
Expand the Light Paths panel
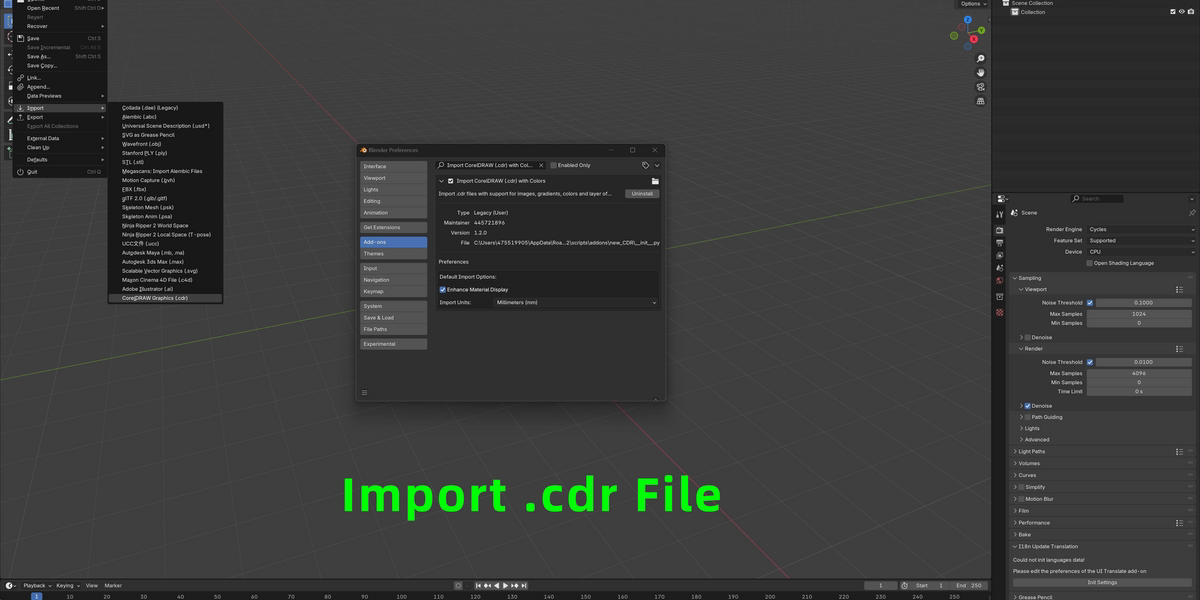(1031, 452)
